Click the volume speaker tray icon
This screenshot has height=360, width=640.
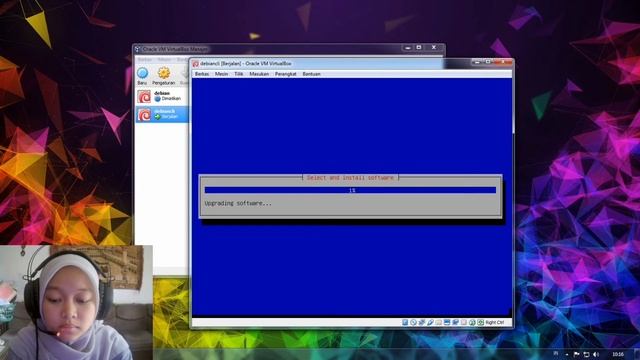pos(596,354)
